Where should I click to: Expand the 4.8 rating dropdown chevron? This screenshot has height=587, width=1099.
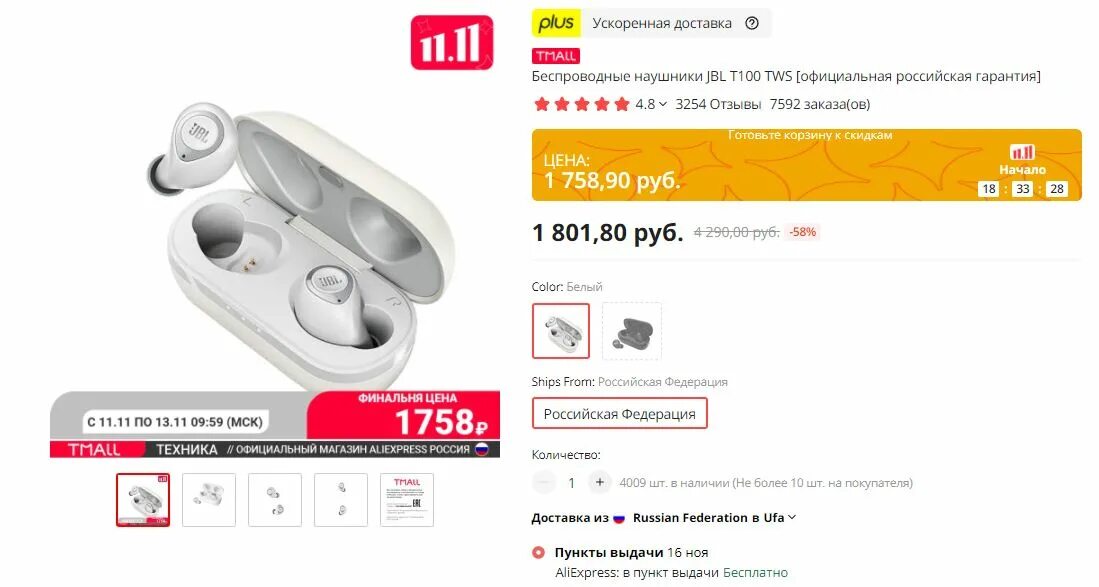(662, 104)
